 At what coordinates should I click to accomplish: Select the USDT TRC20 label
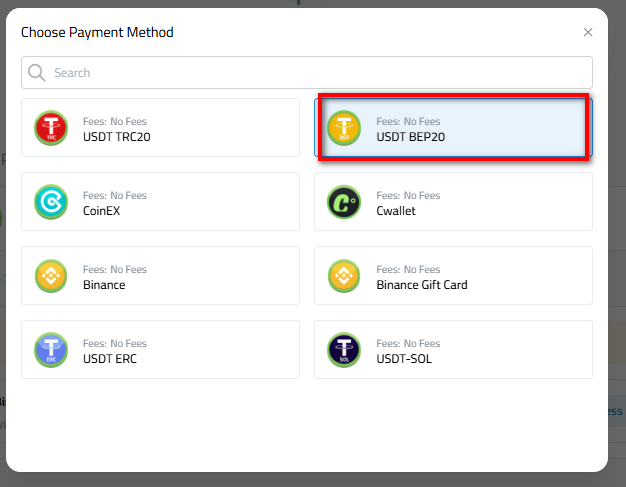pyautogui.click(x=117, y=137)
